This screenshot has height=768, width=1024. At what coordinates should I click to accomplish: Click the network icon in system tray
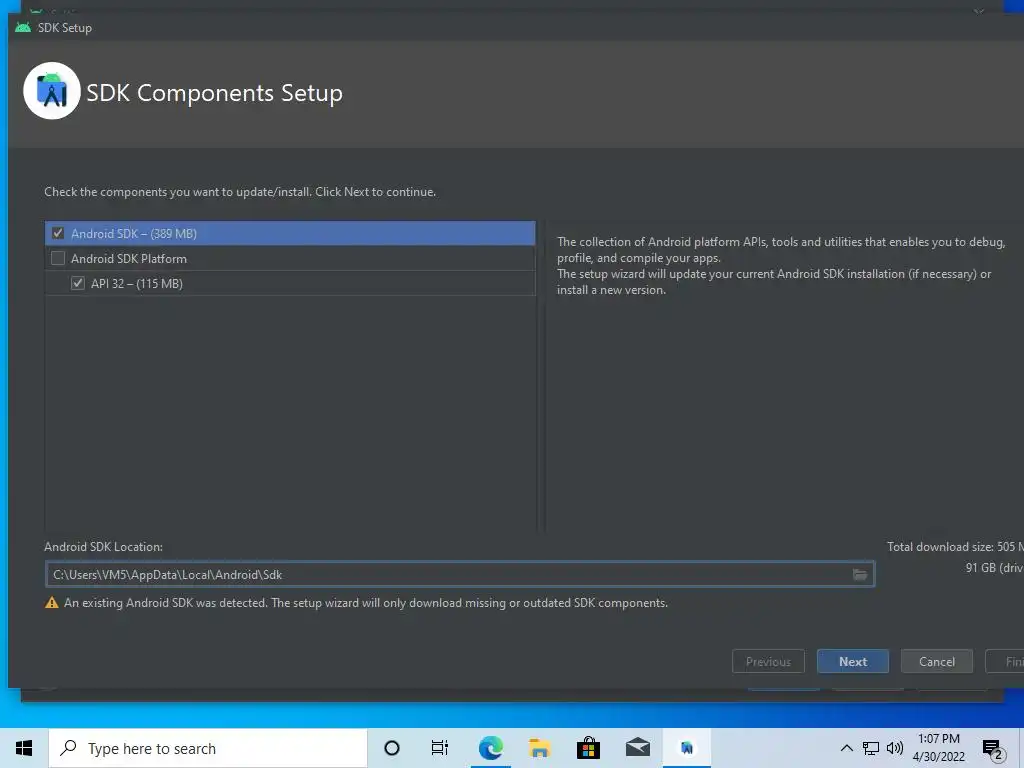[871, 748]
